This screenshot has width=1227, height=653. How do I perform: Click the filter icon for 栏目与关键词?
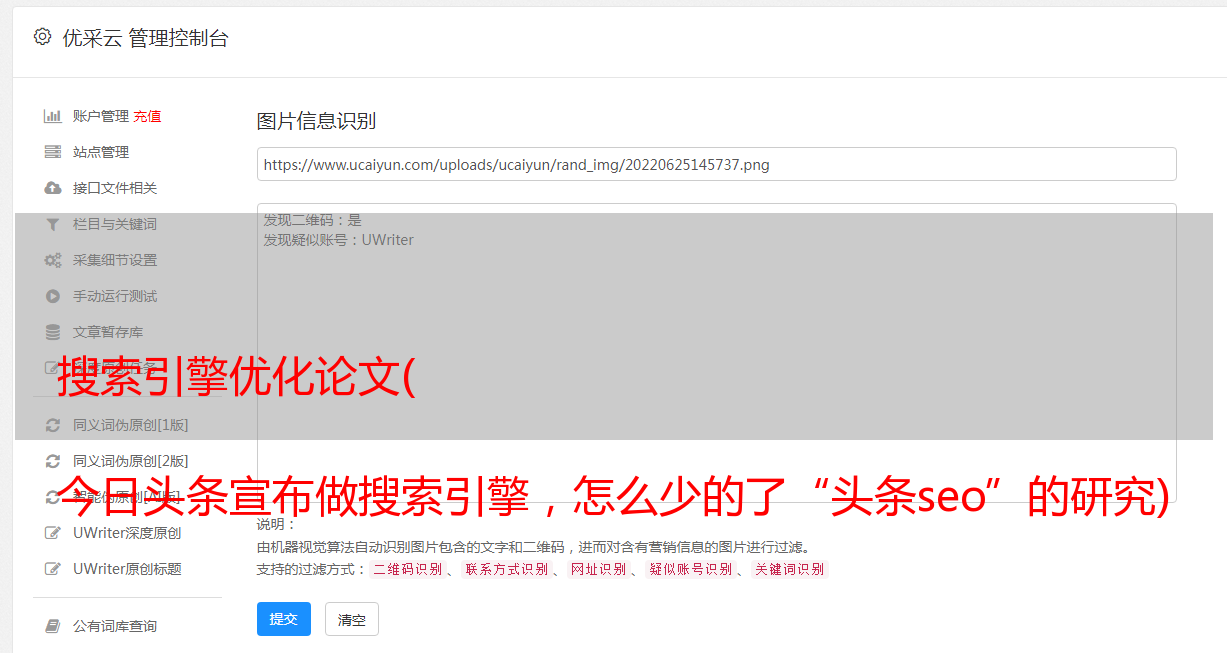tap(53, 224)
